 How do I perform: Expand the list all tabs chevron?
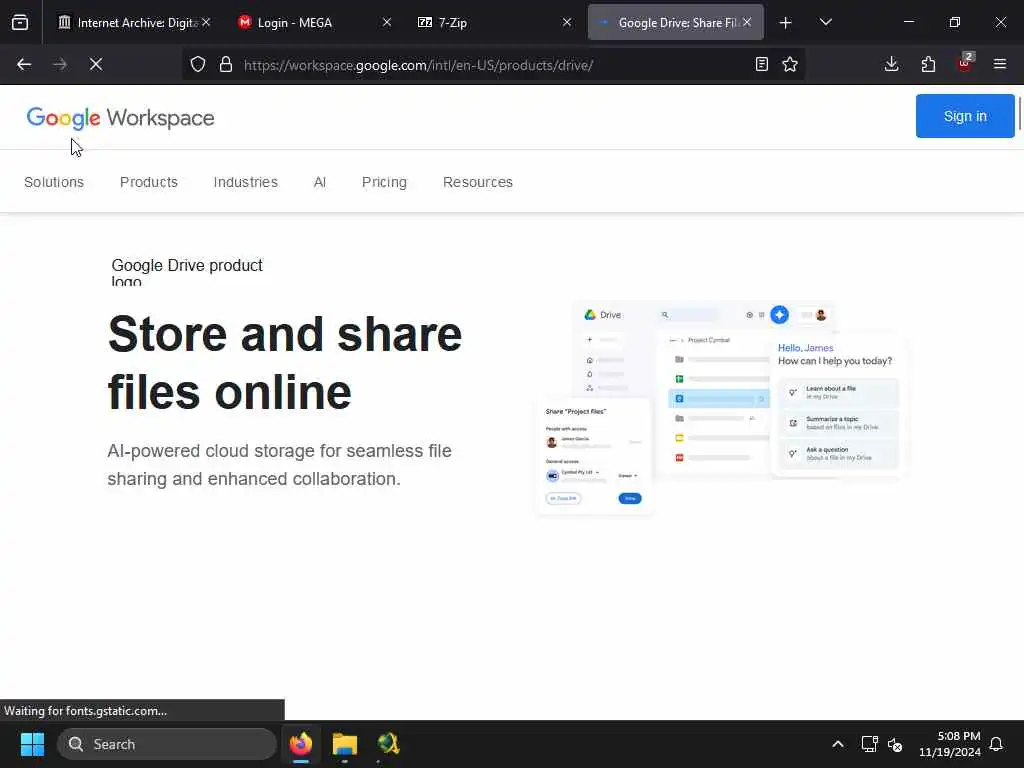click(825, 22)
